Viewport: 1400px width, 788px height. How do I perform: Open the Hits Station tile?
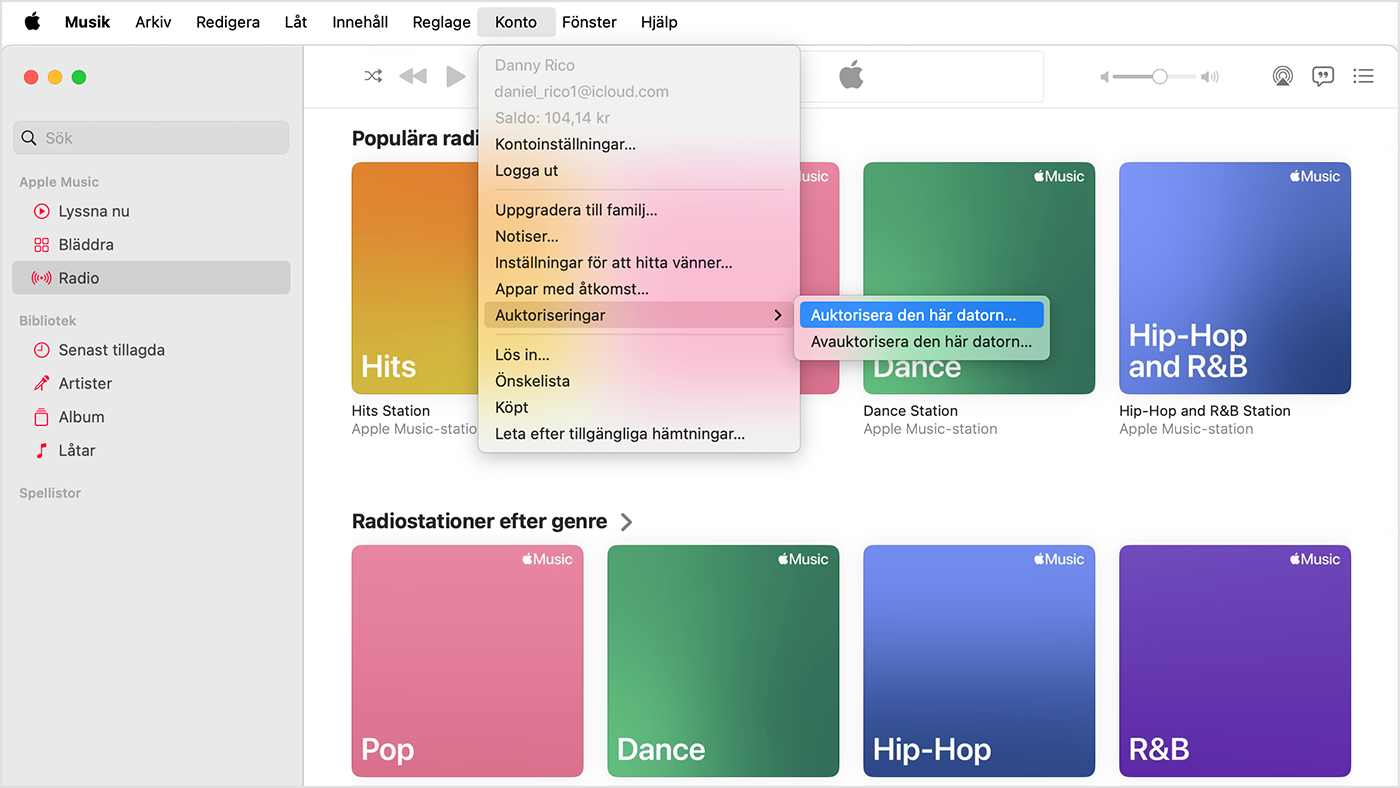click(x=415, y=278)
